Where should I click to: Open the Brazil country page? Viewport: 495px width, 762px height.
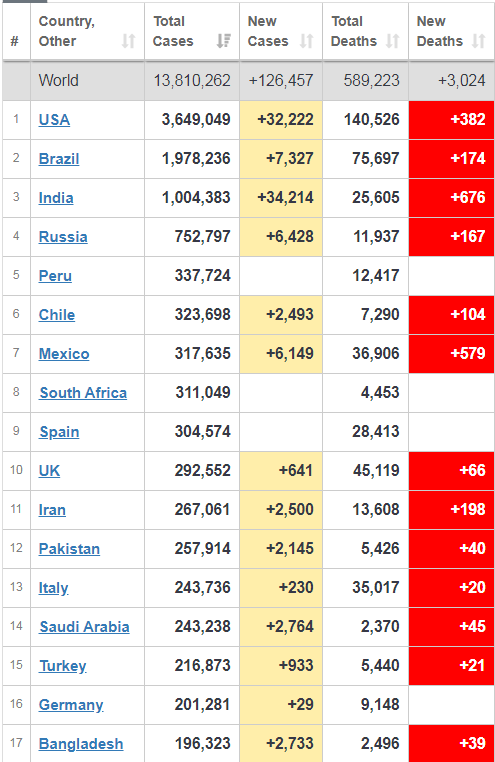tap(59, 159)
